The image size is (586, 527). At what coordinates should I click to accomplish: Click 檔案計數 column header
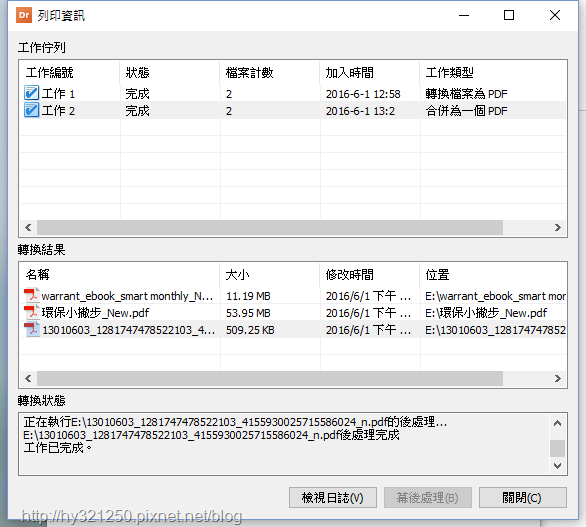pos(269,72)
